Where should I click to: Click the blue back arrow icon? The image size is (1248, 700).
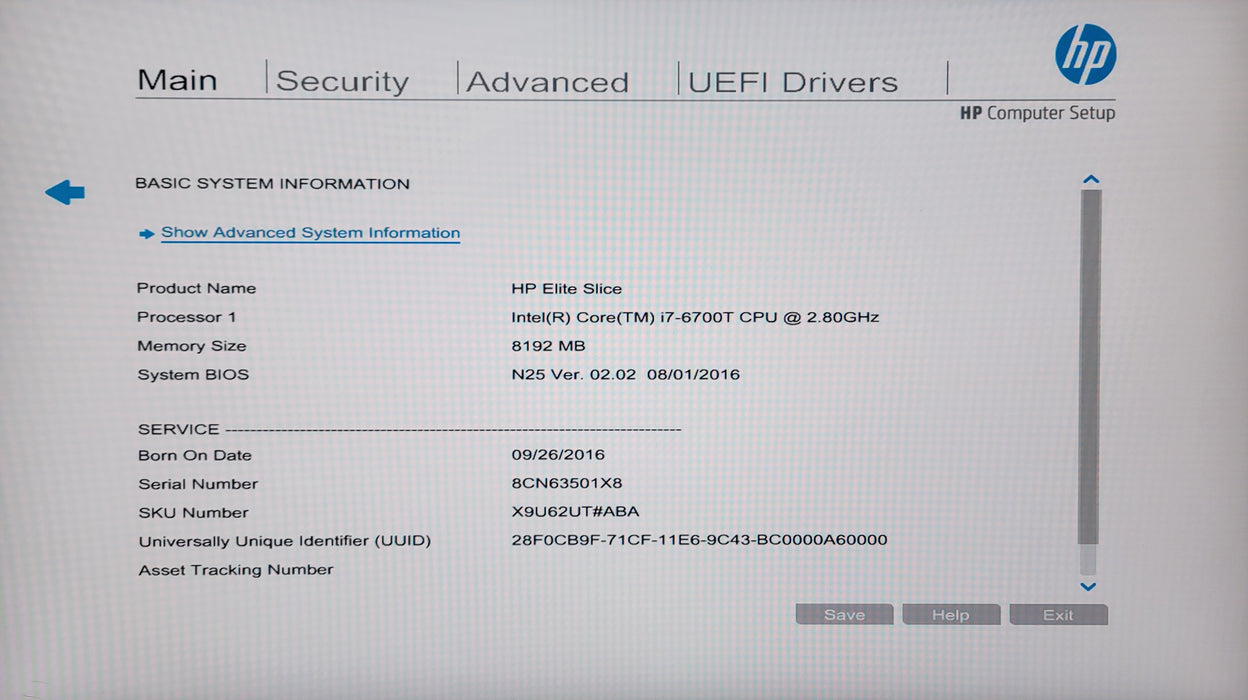point(65,192)
